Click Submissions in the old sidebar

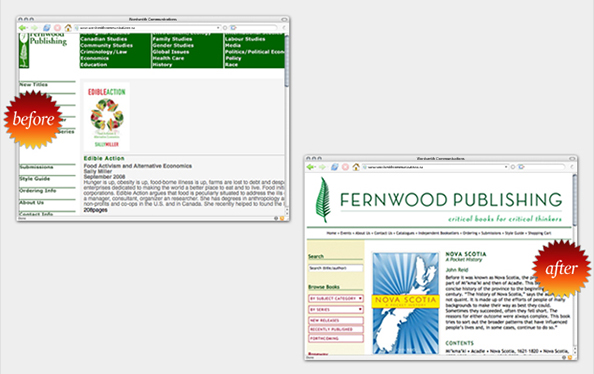point(36,167)
